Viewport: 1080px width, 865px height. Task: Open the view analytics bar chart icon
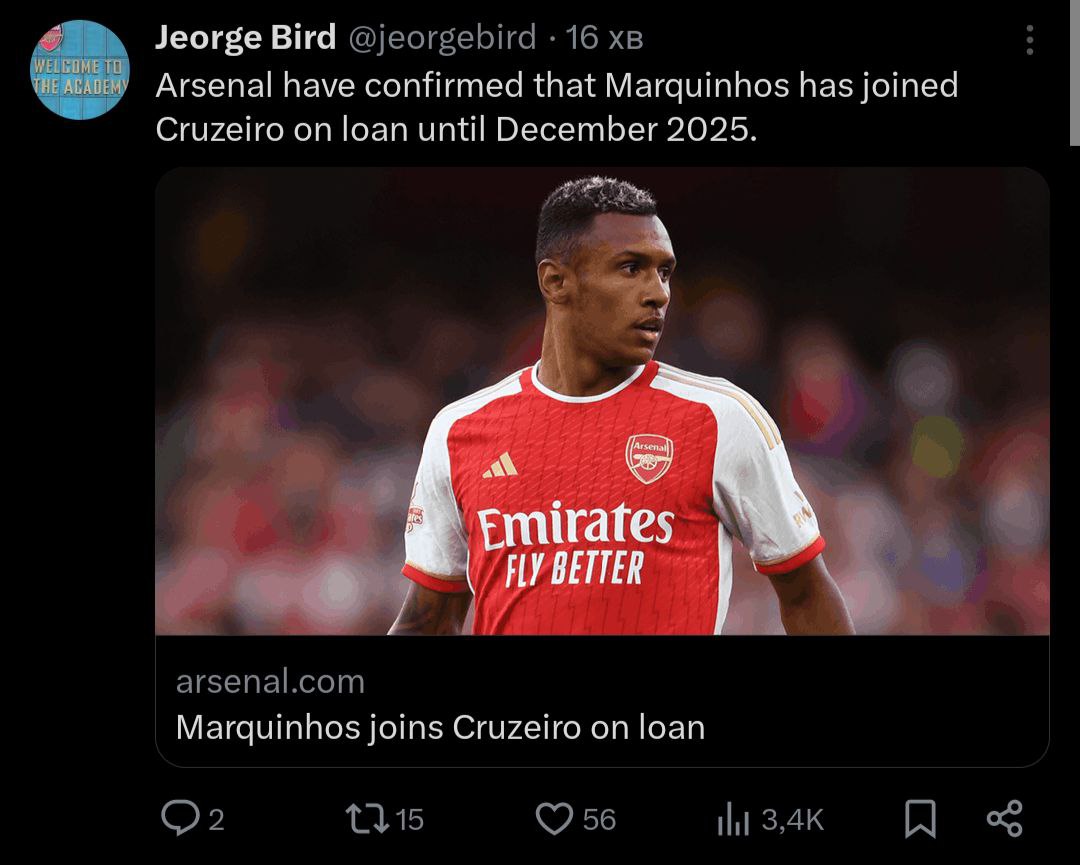tap(733, 821)
